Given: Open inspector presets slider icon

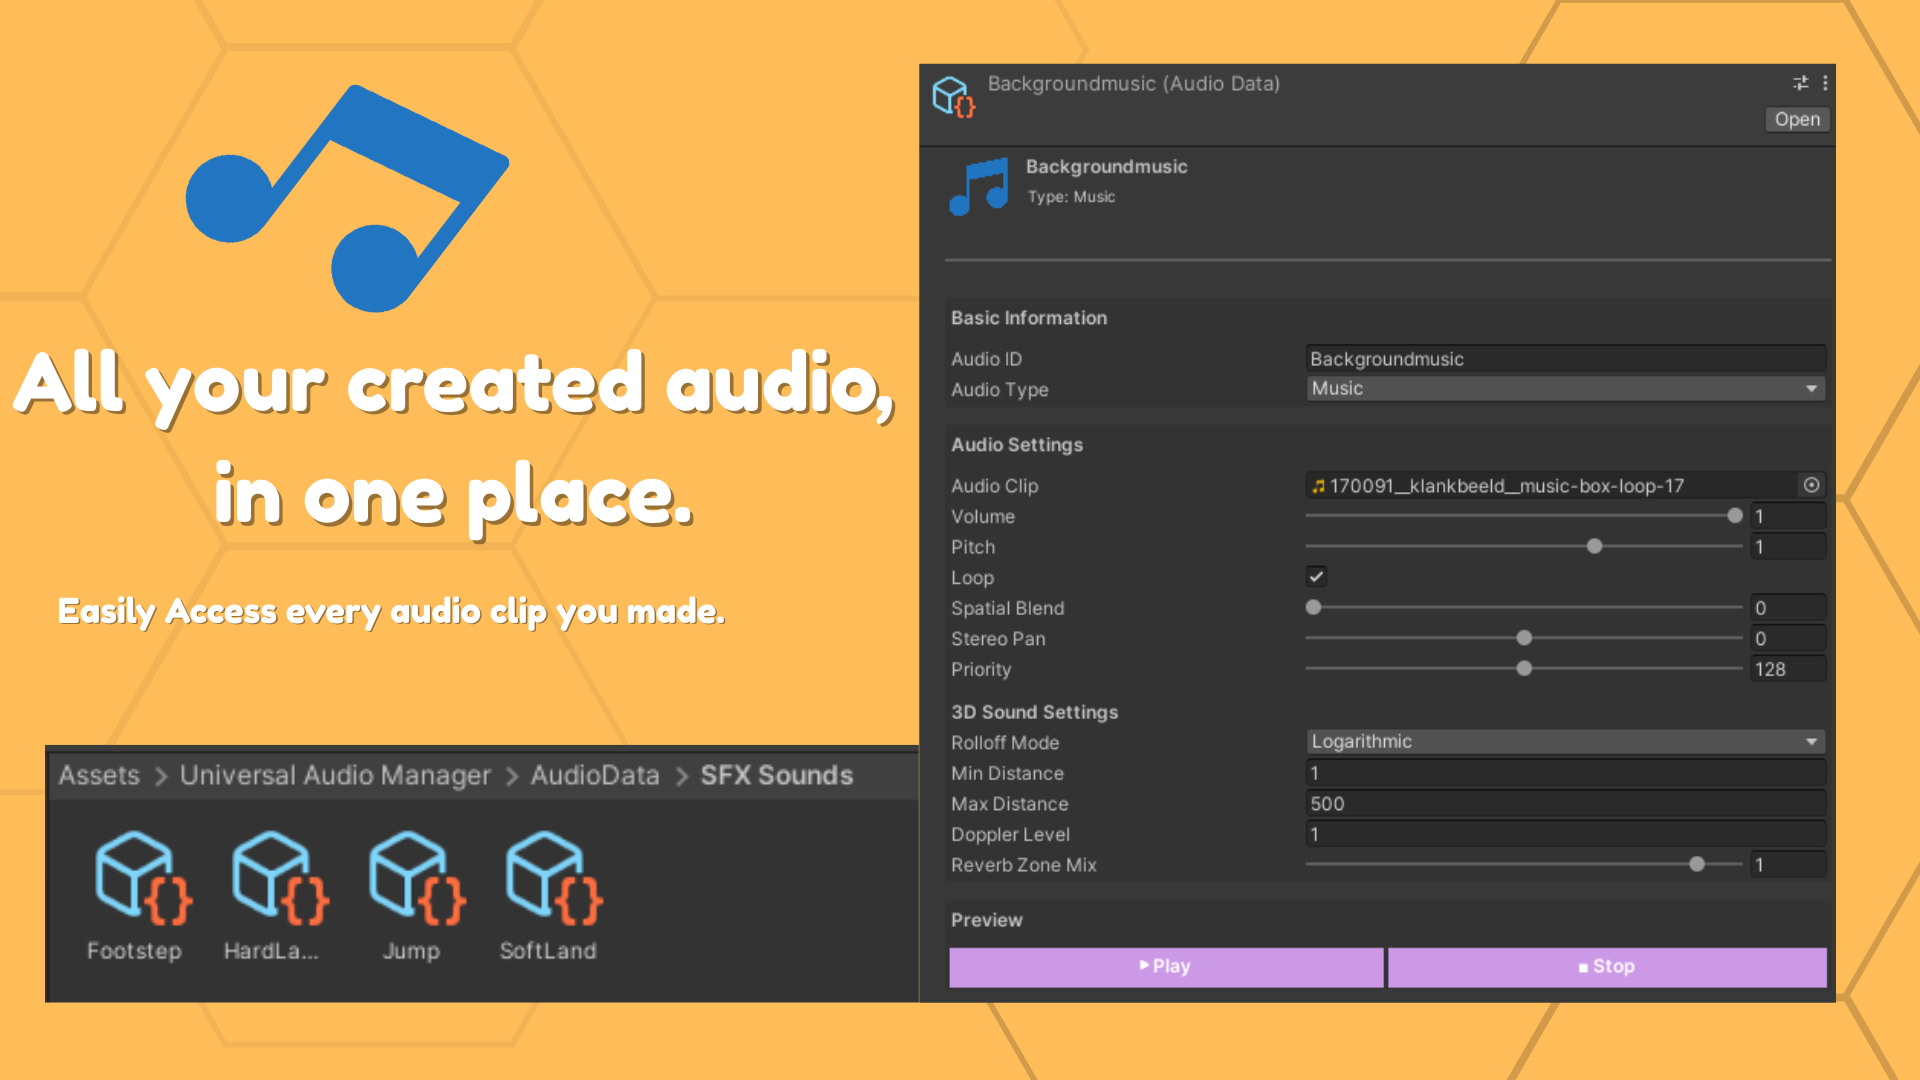Looking at the screenshot, I should click(x=1800, y=83).
